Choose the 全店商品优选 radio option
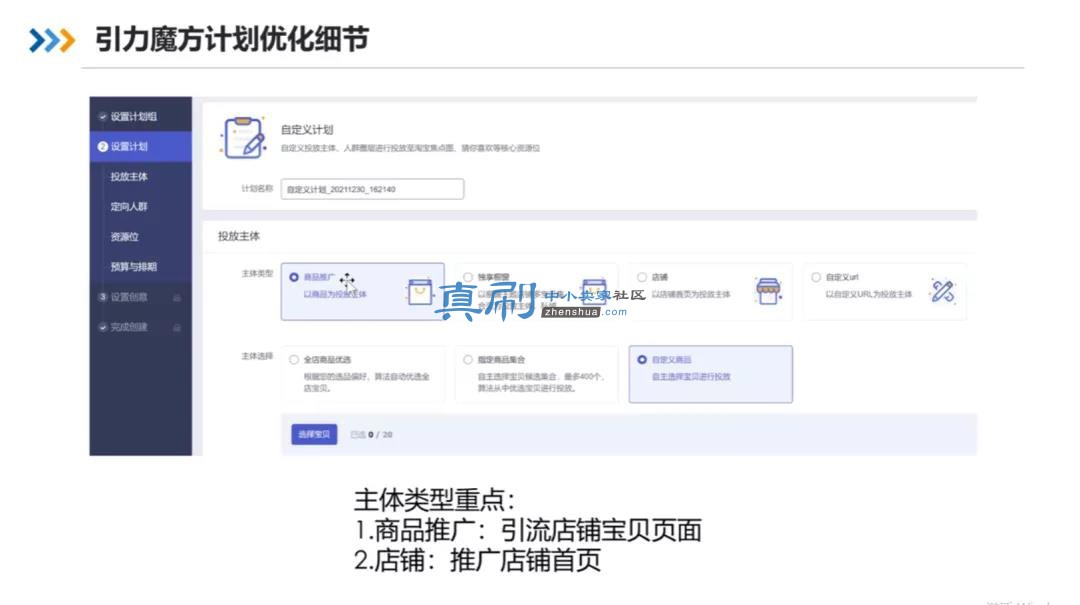The image size is (1080, 605). 294,360
